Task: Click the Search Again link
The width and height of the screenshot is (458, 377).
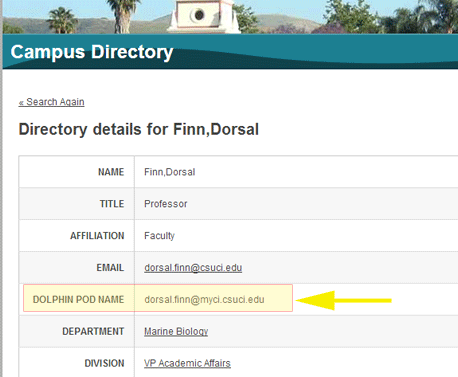Action: 51,102
